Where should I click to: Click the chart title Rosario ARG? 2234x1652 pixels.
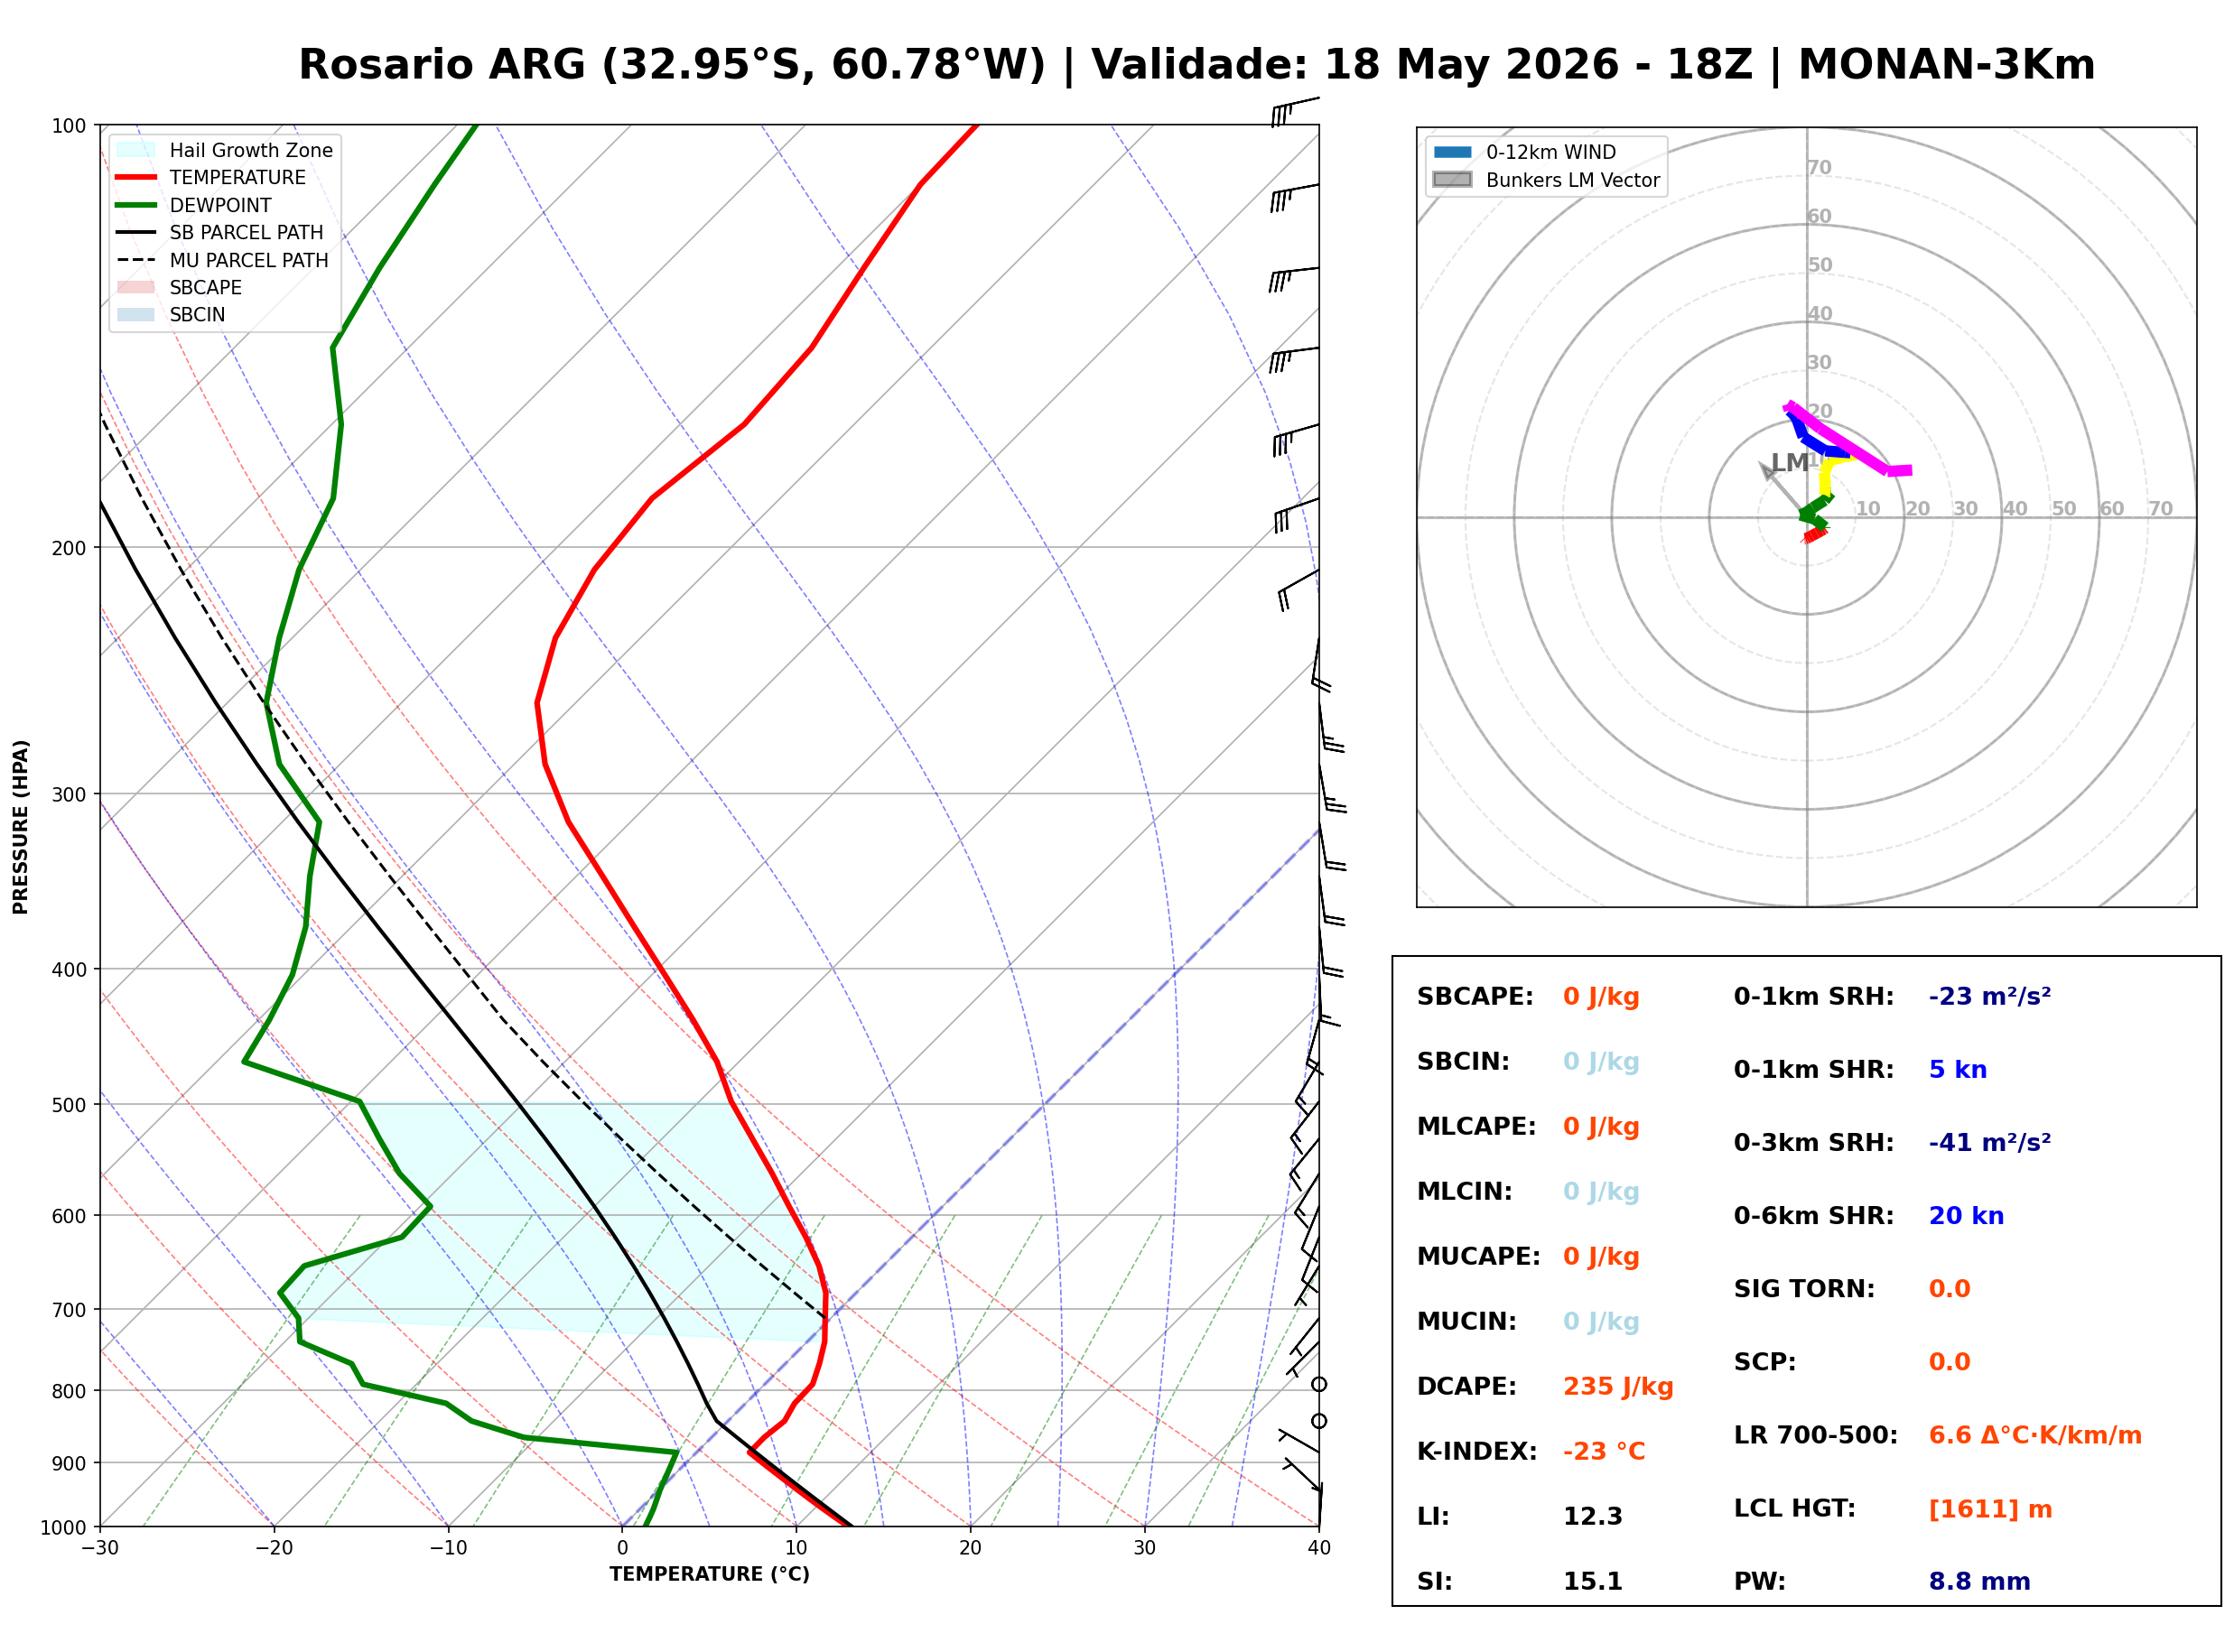[441, 64]
